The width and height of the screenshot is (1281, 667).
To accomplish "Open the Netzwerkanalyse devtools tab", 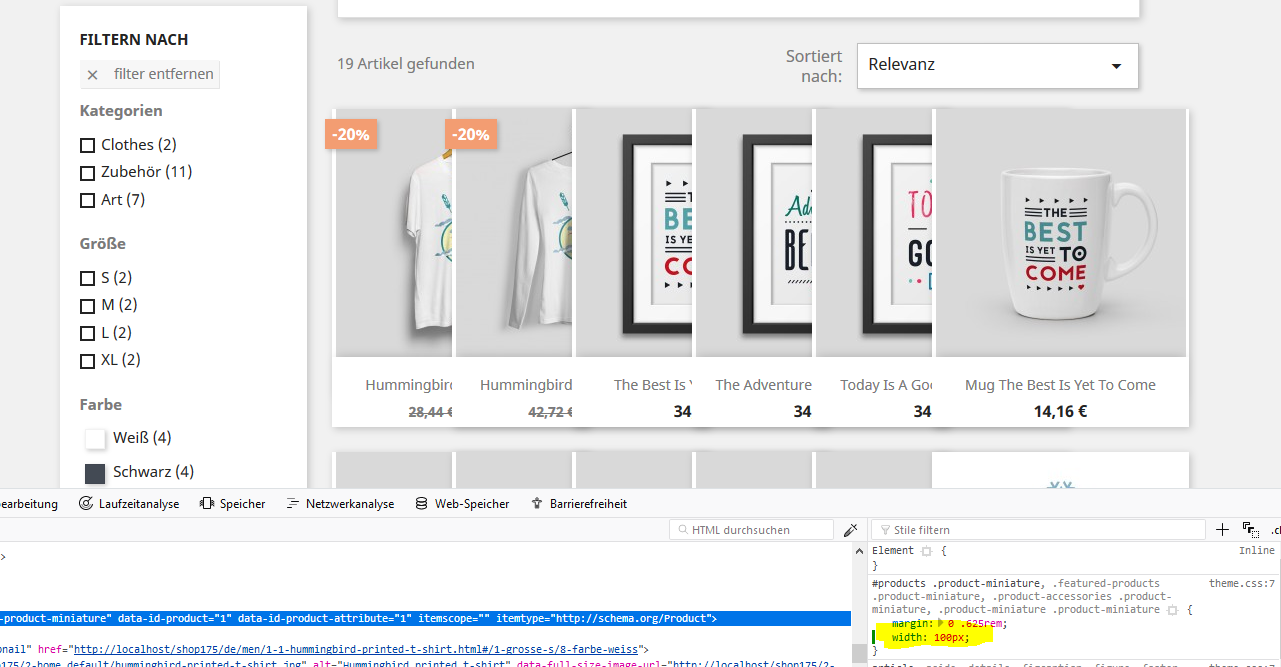I will pos(340,504).
